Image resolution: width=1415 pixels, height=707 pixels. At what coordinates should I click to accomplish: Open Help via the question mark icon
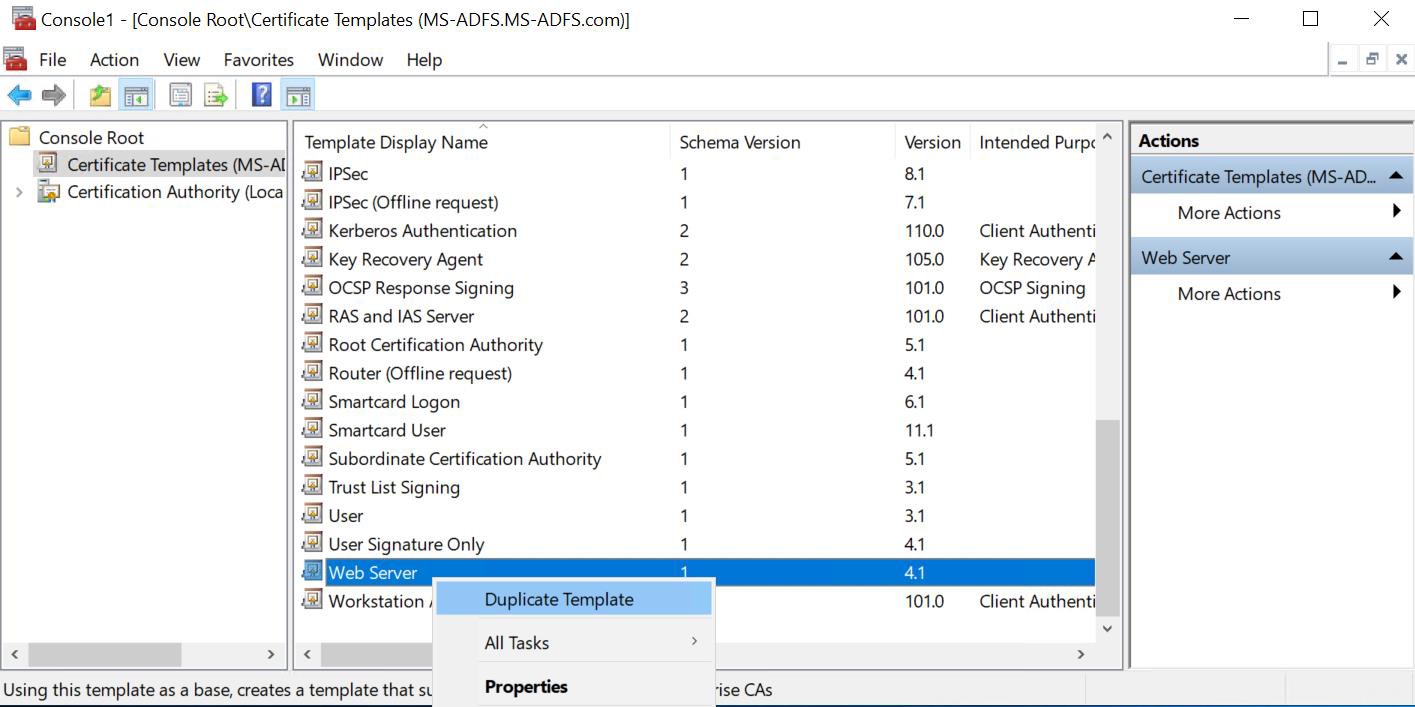pyautogui.click(x=261, y=95)
